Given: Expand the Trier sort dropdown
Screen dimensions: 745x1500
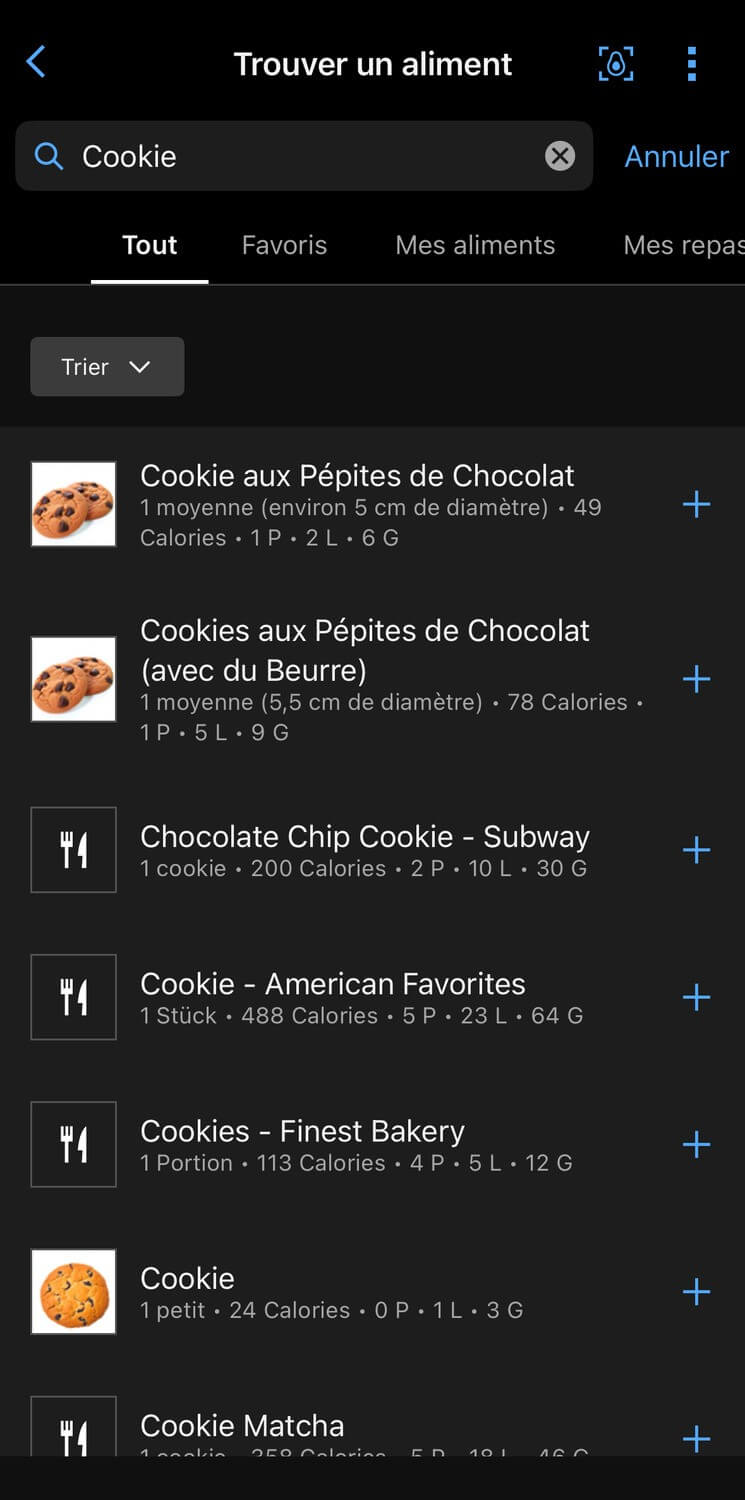Looking at the screenshot, I should click(x=107, y=367).
